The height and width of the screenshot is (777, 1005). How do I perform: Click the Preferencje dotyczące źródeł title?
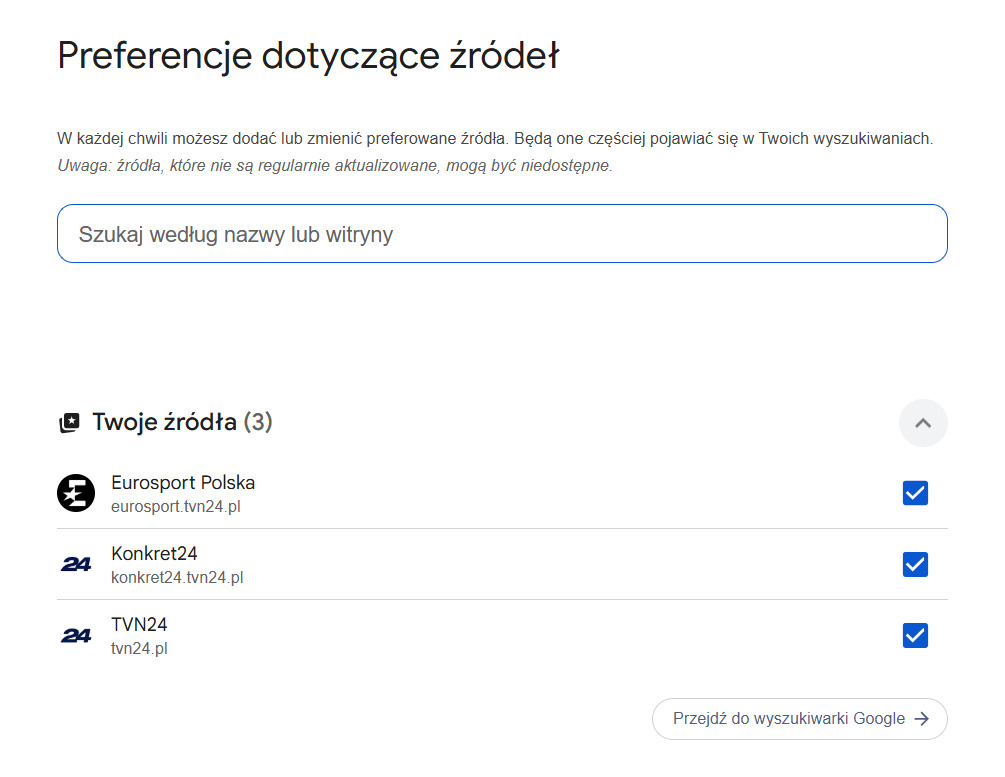[x=308, y=56]
